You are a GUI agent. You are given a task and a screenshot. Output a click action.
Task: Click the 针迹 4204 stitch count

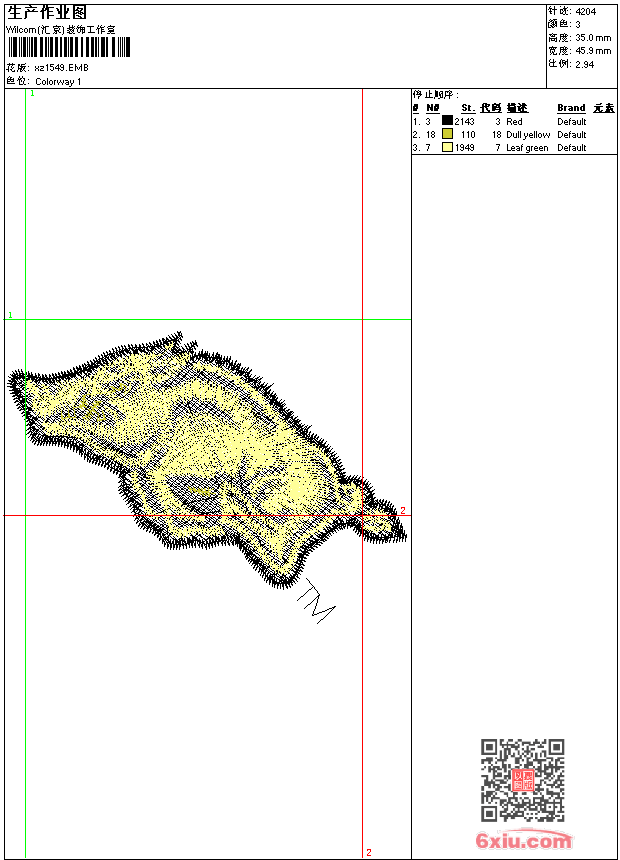point(572,12)
